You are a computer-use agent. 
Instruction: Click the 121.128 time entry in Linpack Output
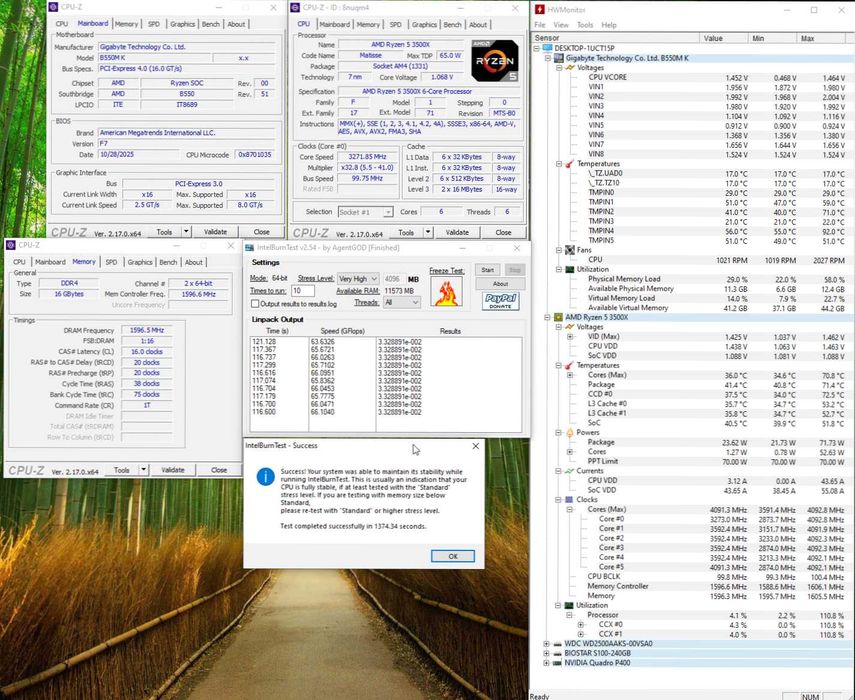coord(264,342)
